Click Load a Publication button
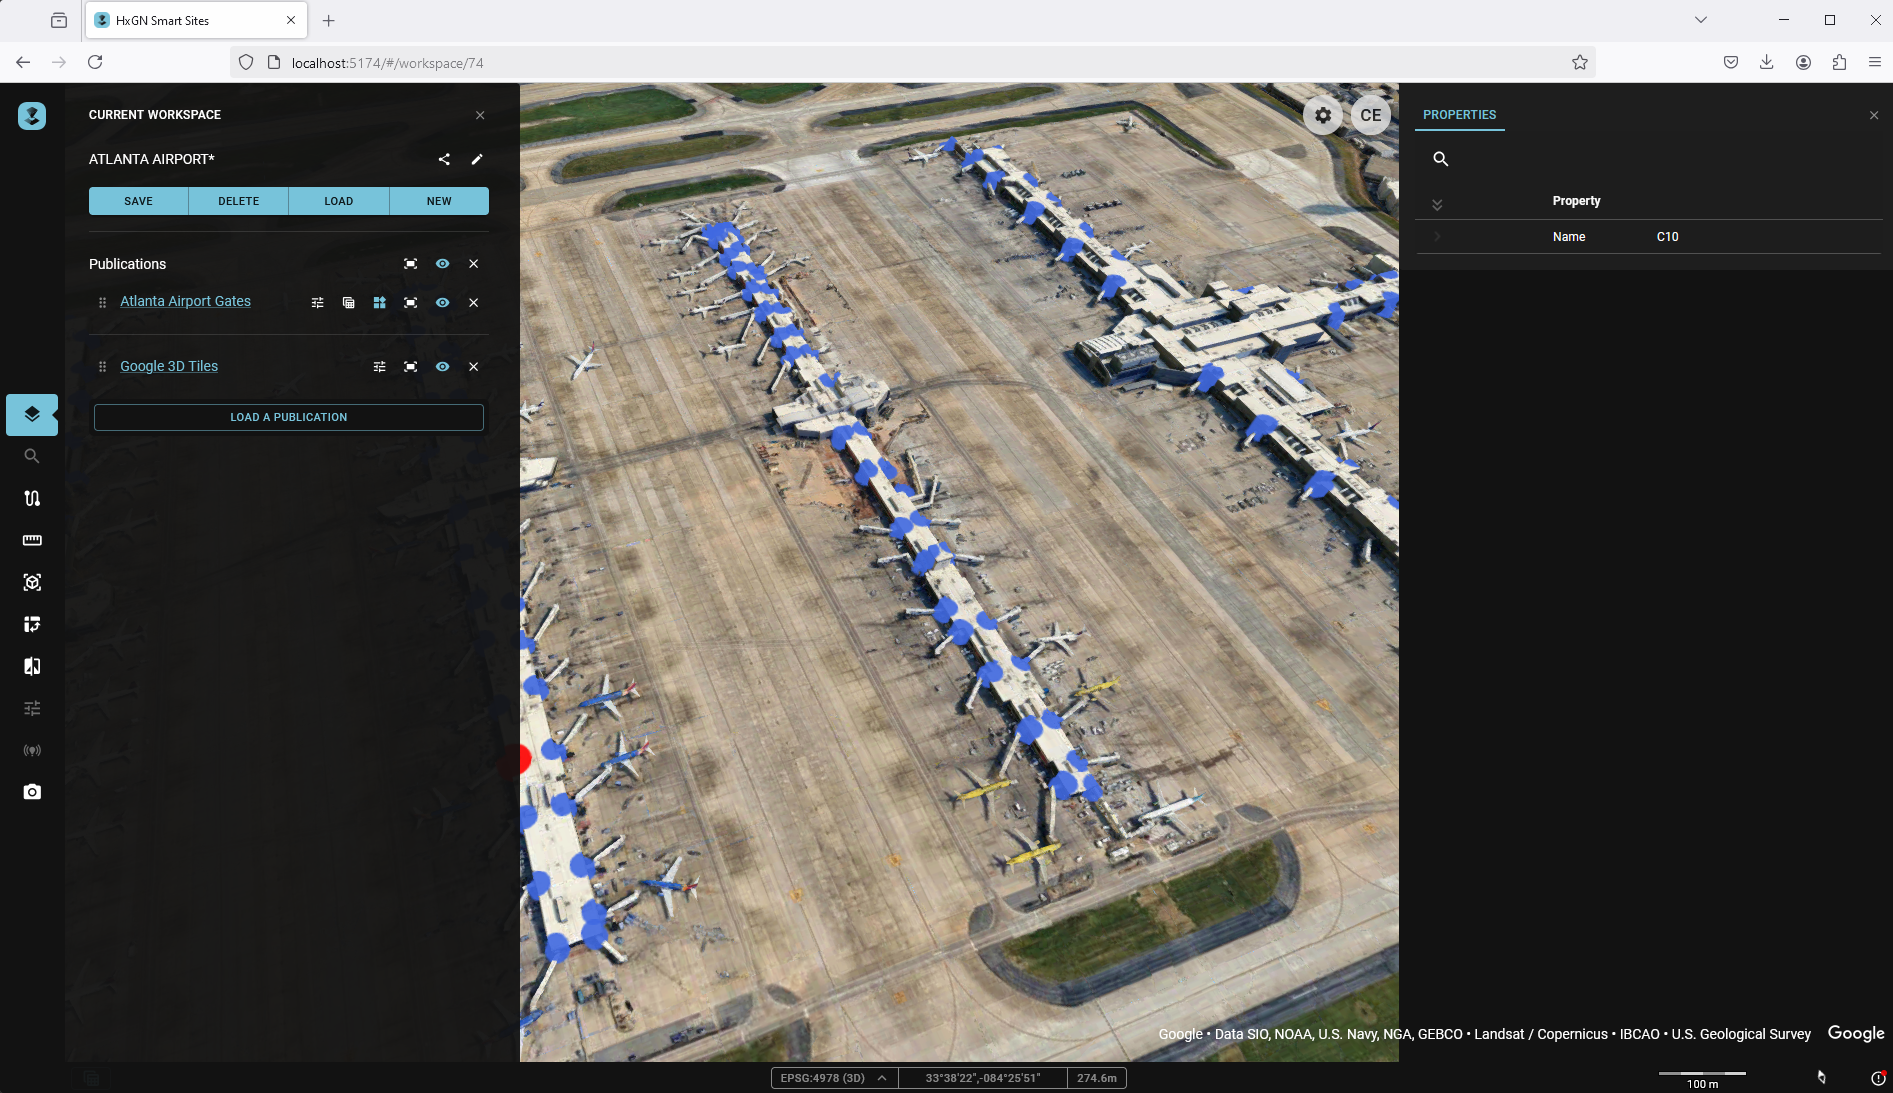The width and height of the screenshot is (1893, 1093). (x=288, y=417)
